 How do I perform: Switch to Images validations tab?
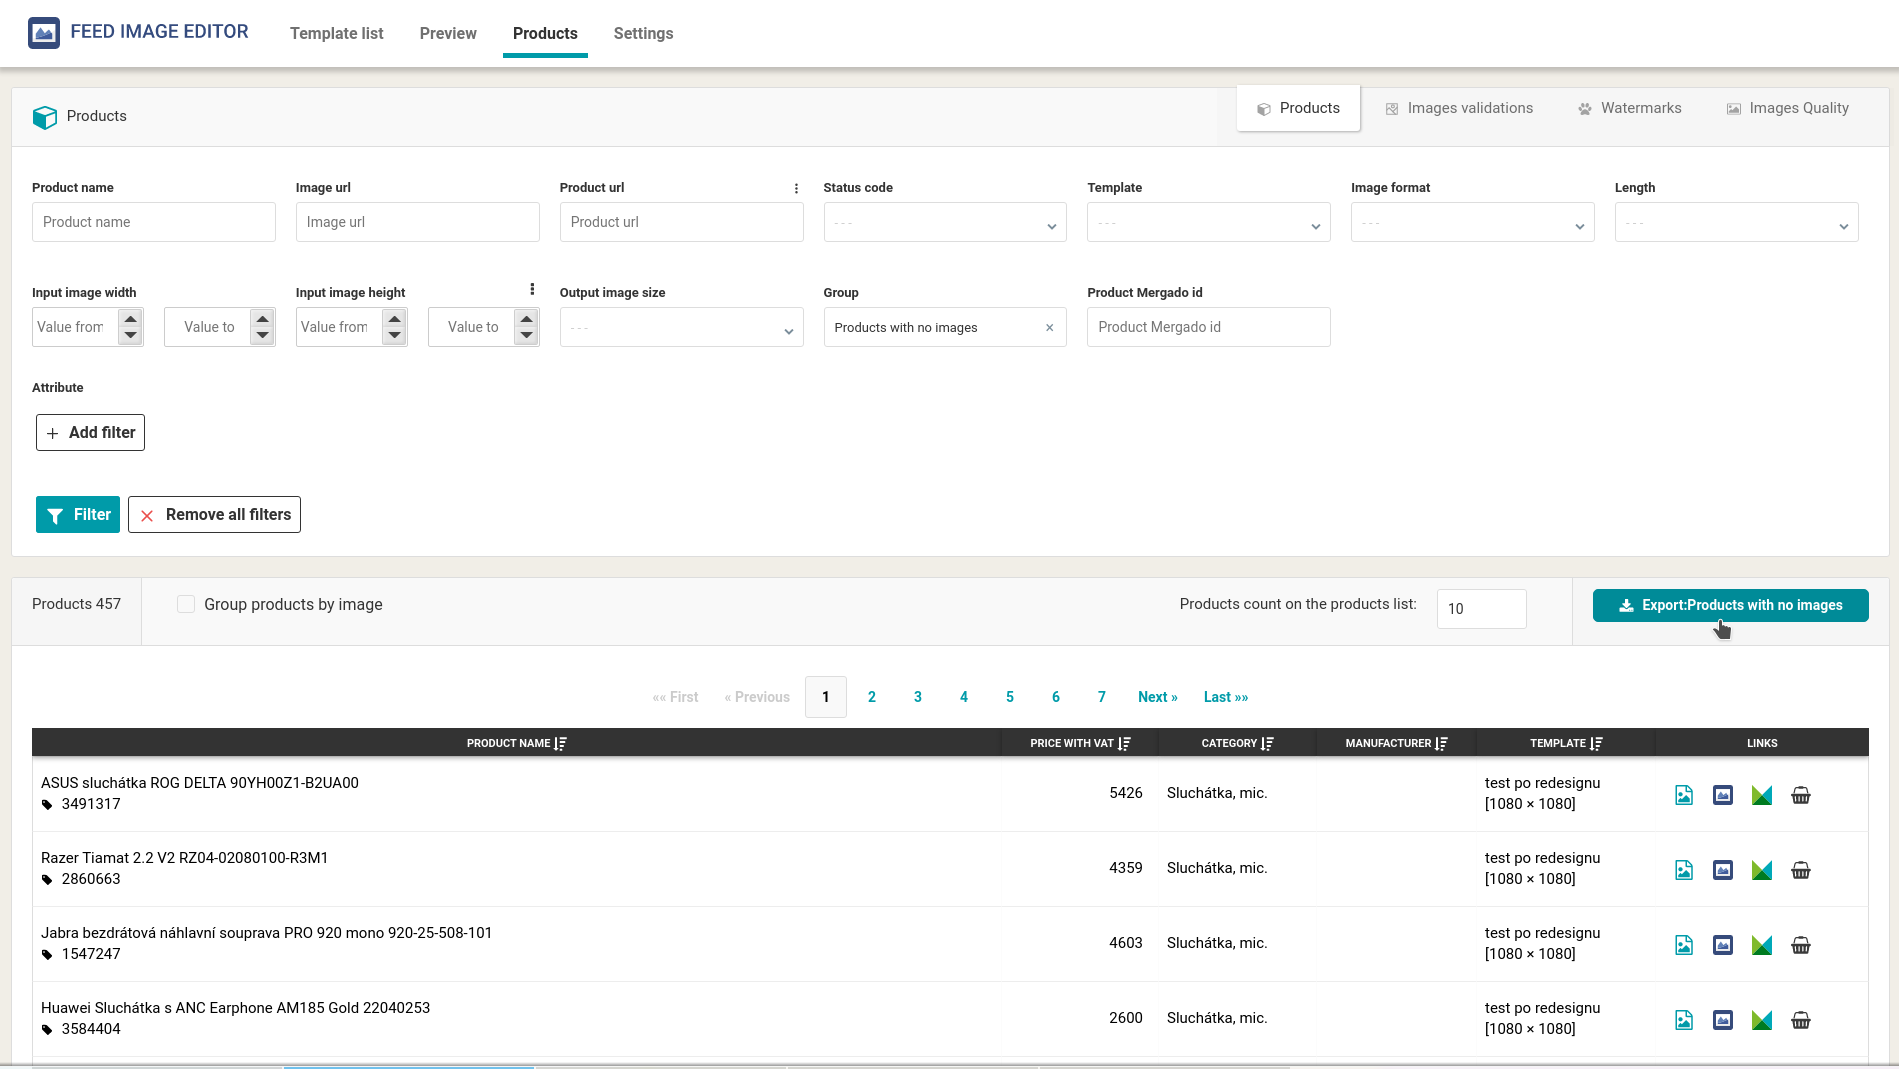pos(1459,108)
